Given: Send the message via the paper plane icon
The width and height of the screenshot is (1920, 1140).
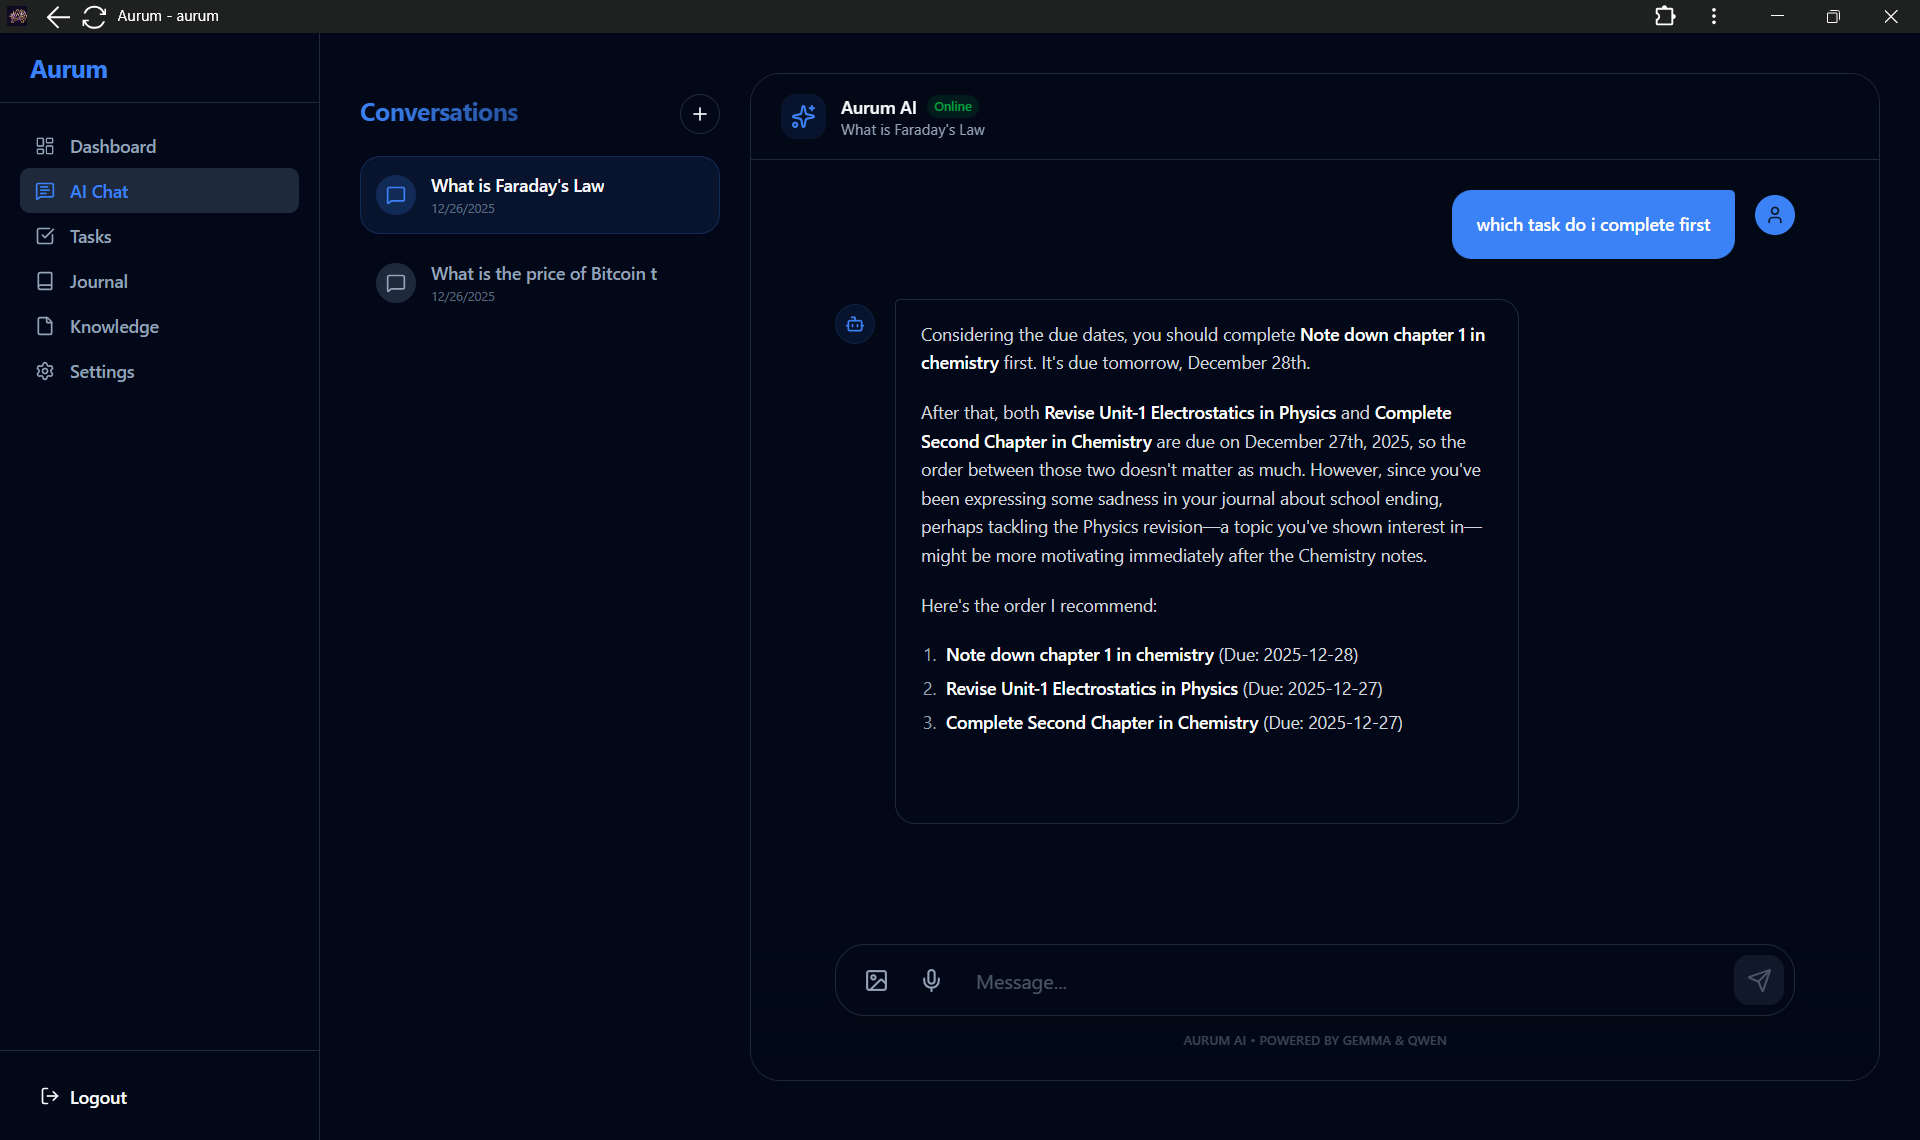Looking at the screenshot, I should (1759, 980).
